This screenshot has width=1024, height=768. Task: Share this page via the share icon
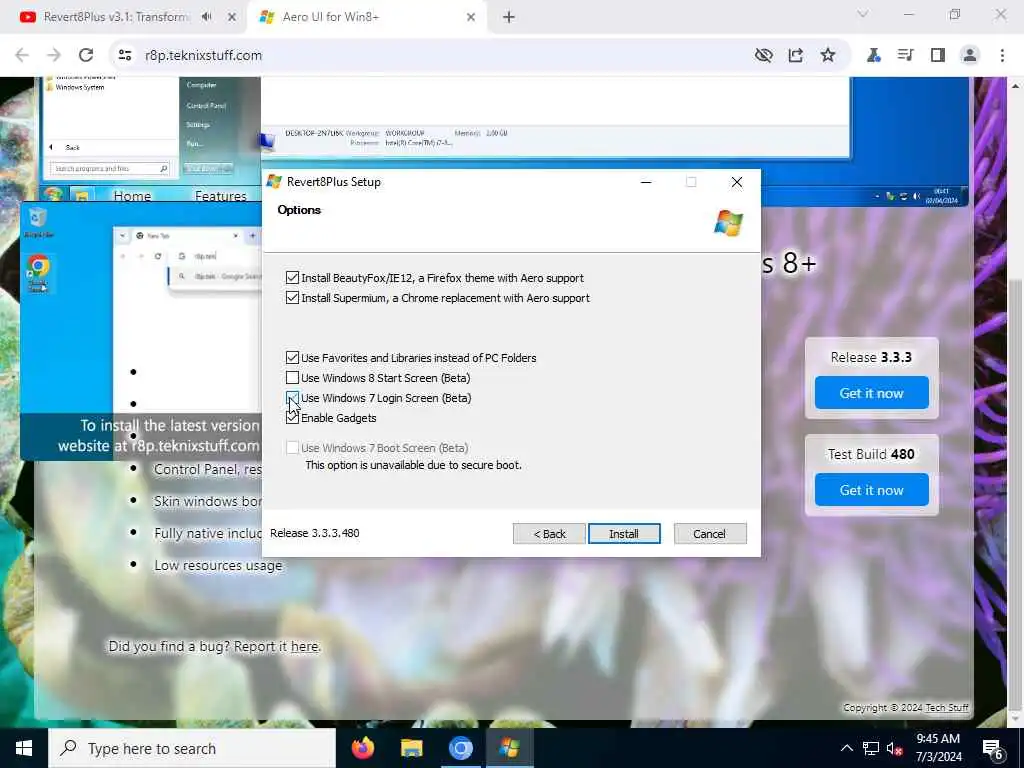click(795, 56)
